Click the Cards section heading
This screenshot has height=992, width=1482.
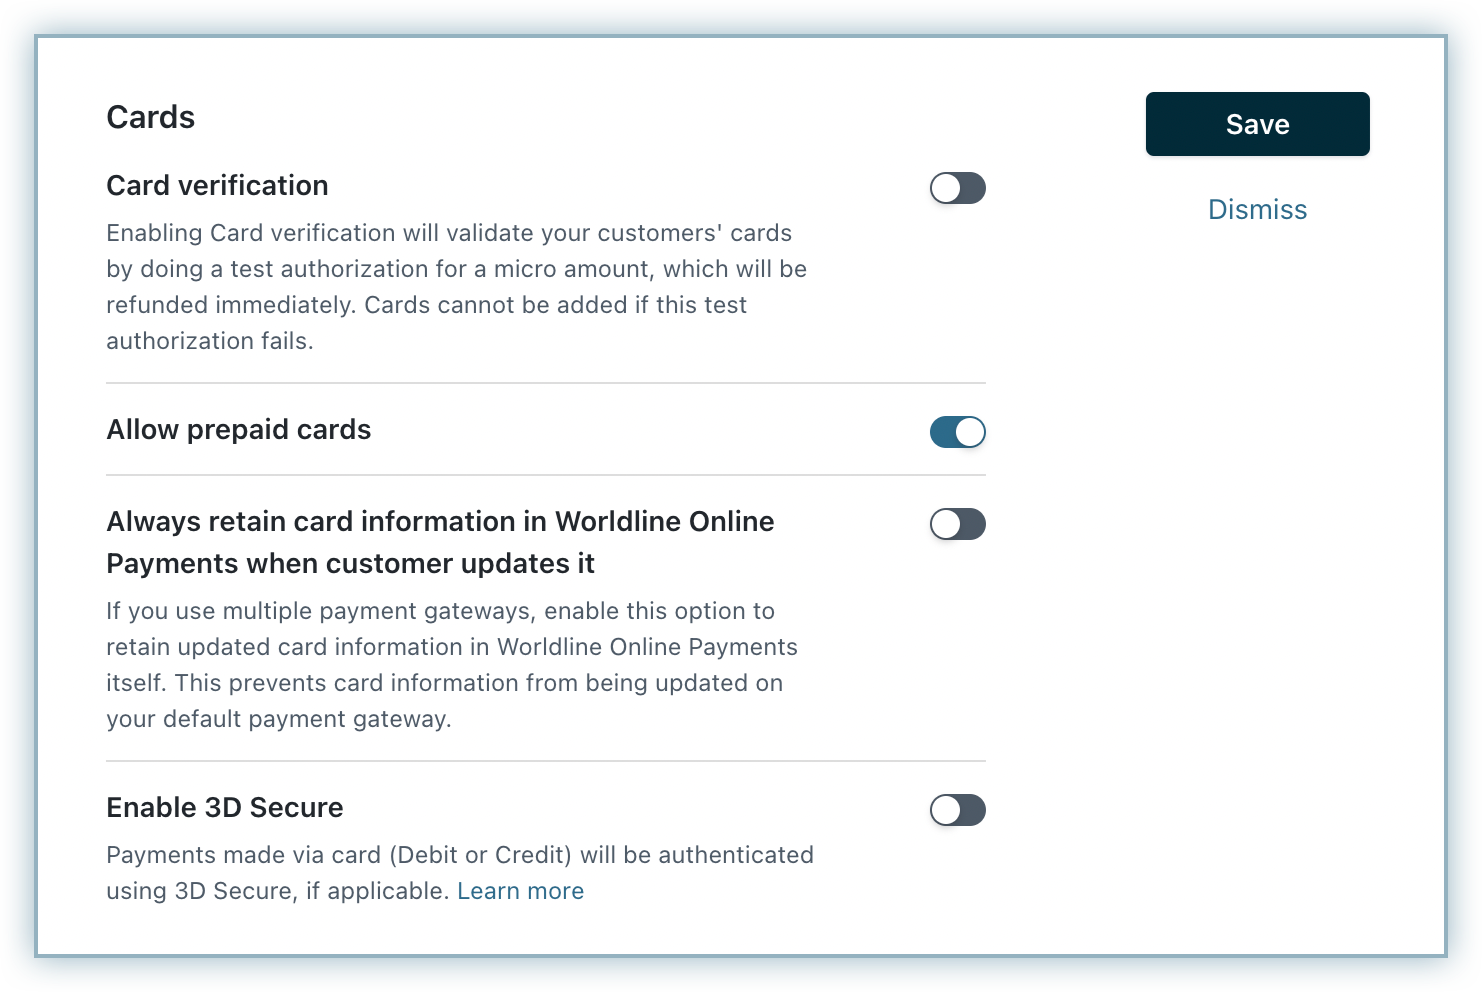click(x=151, y=117)
